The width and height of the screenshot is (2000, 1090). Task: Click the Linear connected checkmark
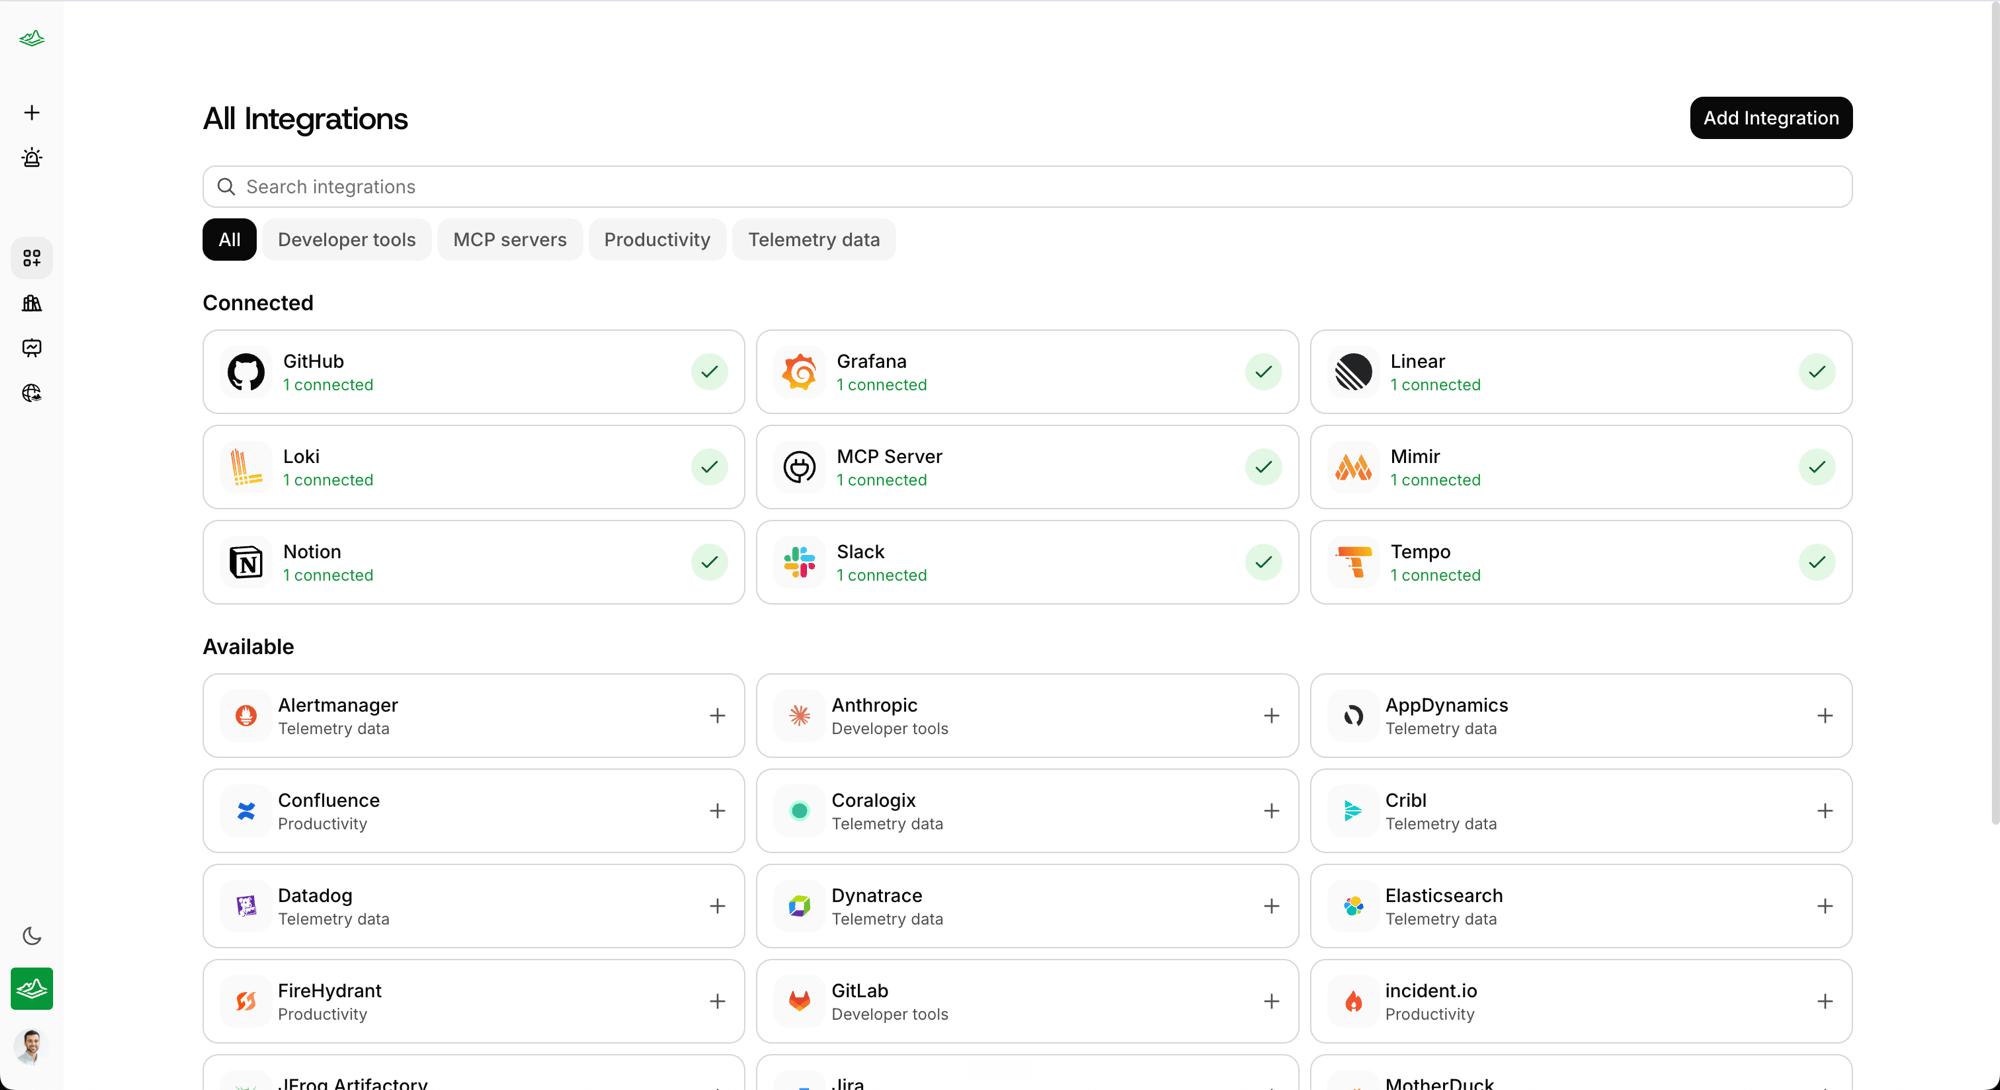coord(1817,372)
